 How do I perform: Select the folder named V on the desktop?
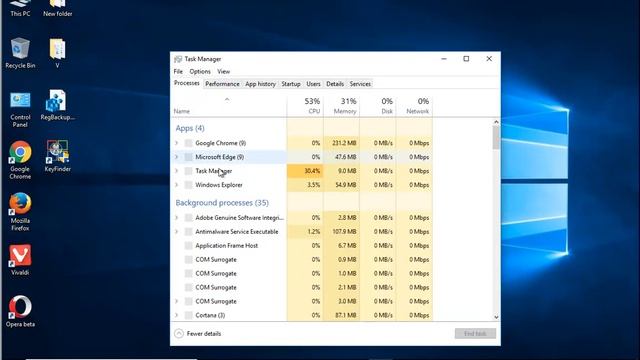click(x=58, y=53)
